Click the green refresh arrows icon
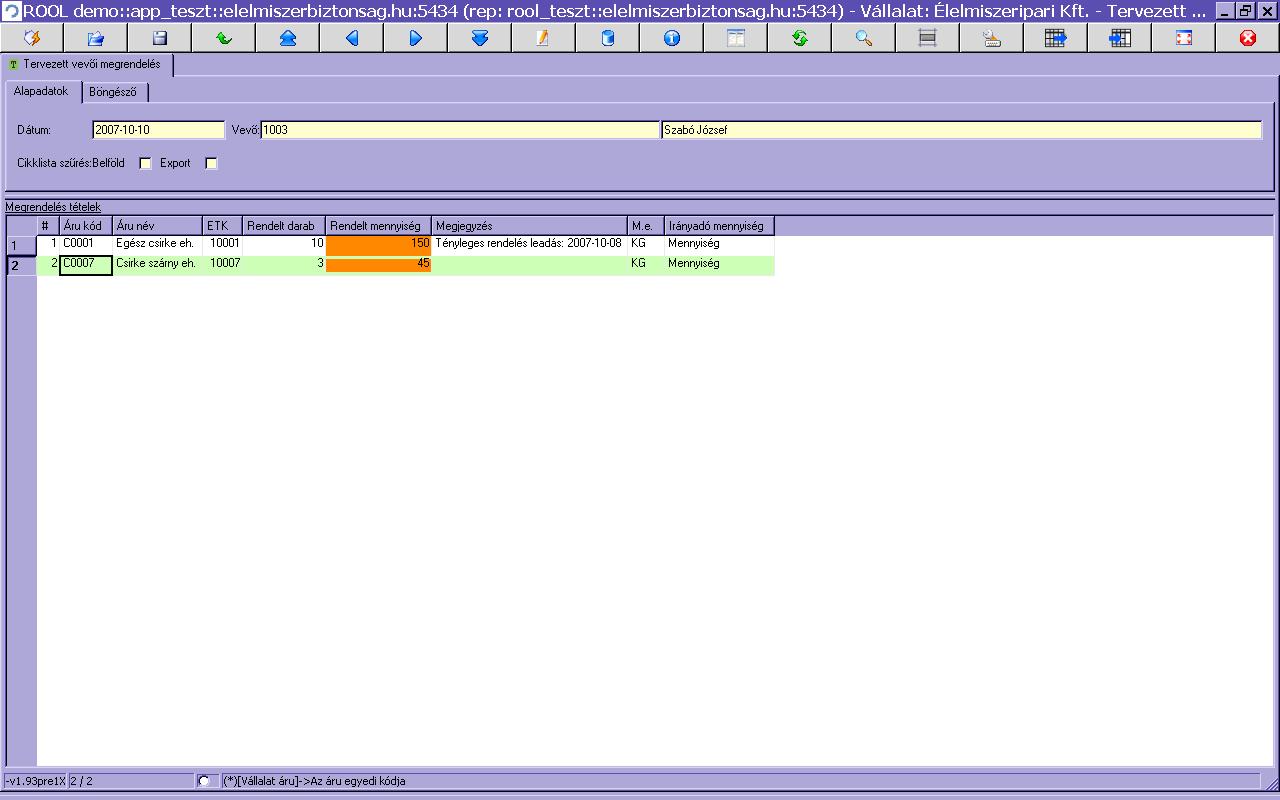Image resolution: width=1280 pixels, height=800 pixels. pos(800,38)
